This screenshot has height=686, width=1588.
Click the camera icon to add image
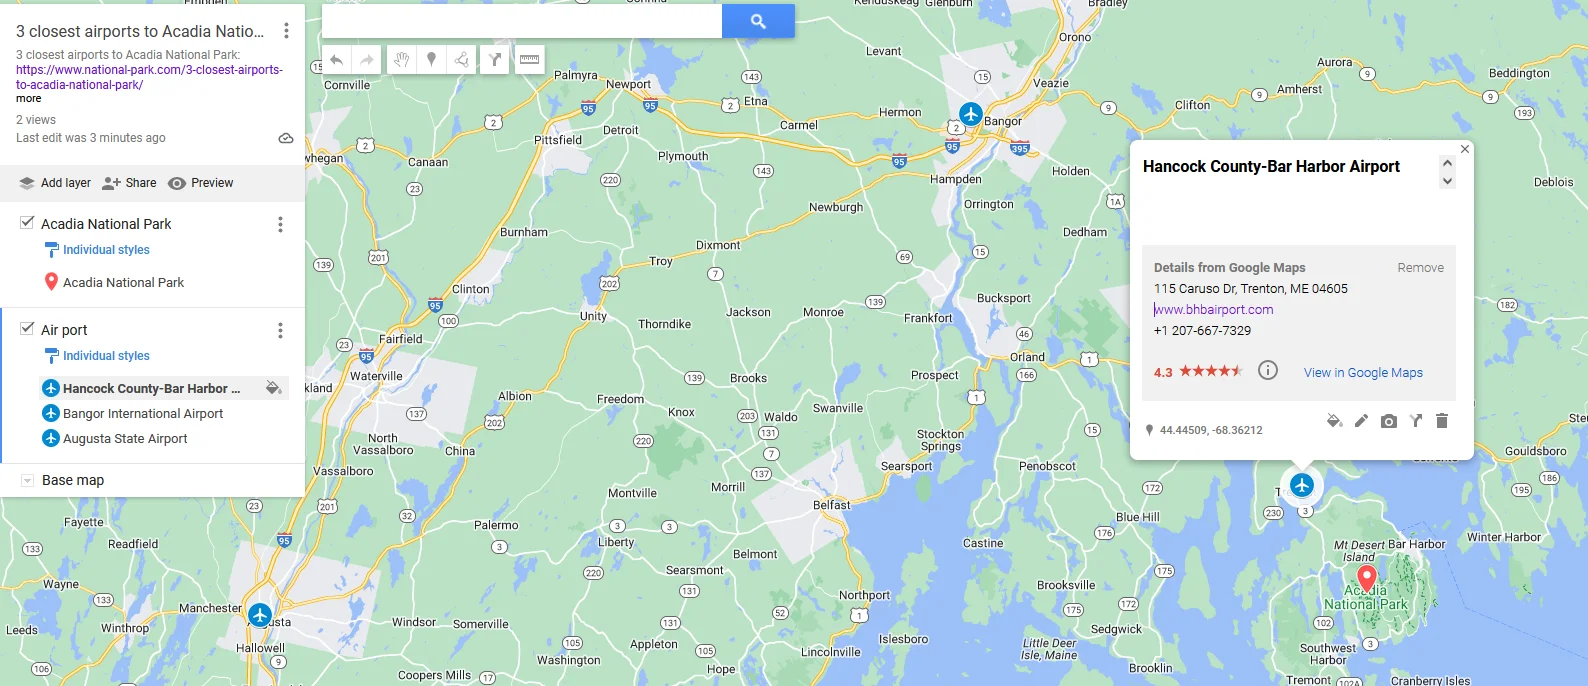[x=1389, y=421]
